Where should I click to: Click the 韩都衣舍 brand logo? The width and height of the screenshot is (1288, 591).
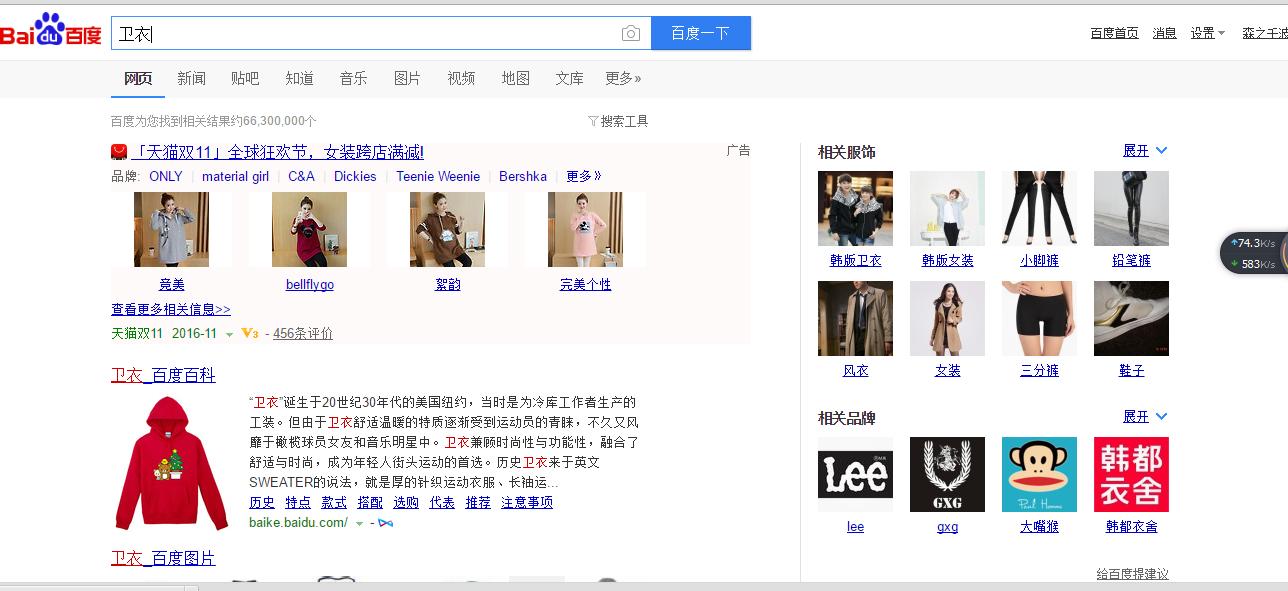click(1131, 474)
